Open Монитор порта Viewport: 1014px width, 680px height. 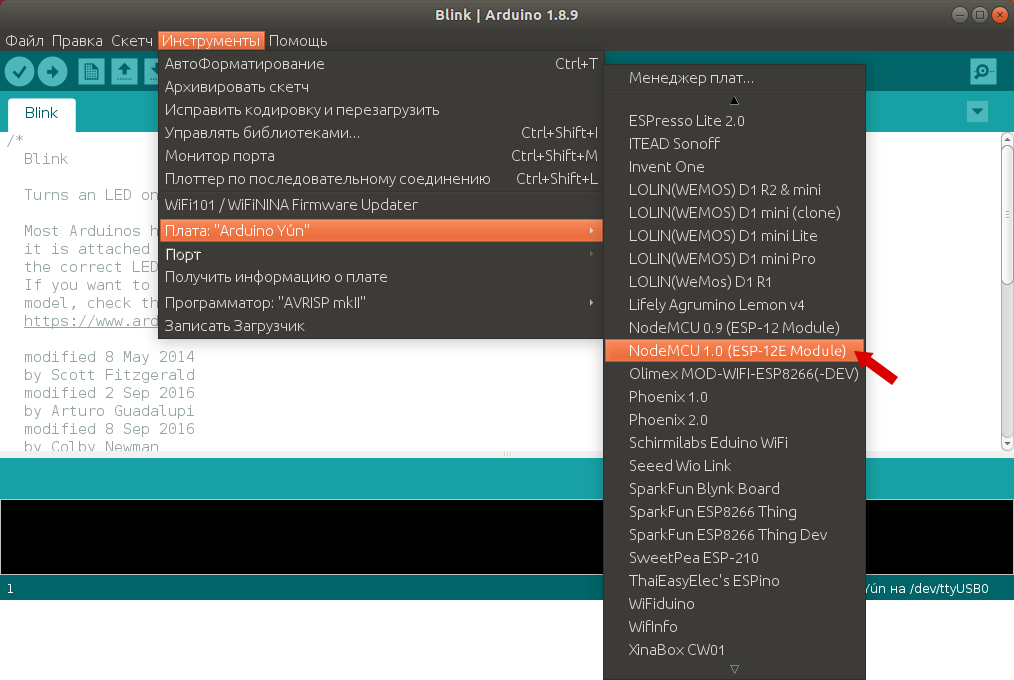(380, 156)
